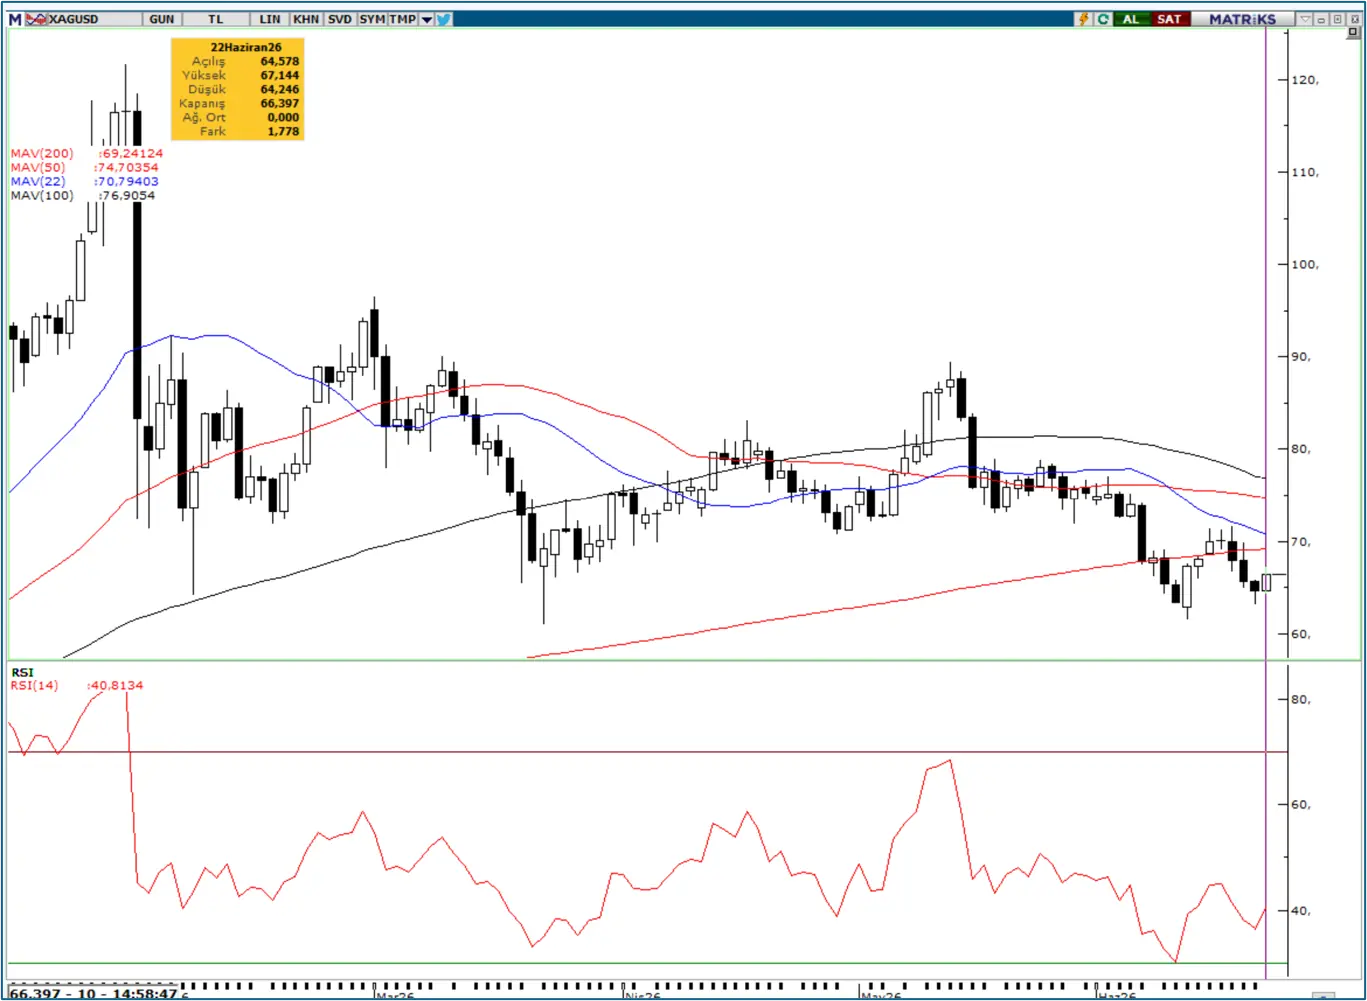The width and height of the screenshot is (1367, 1001).
Task: Open the SVD menu
Action: pos(340,19)
